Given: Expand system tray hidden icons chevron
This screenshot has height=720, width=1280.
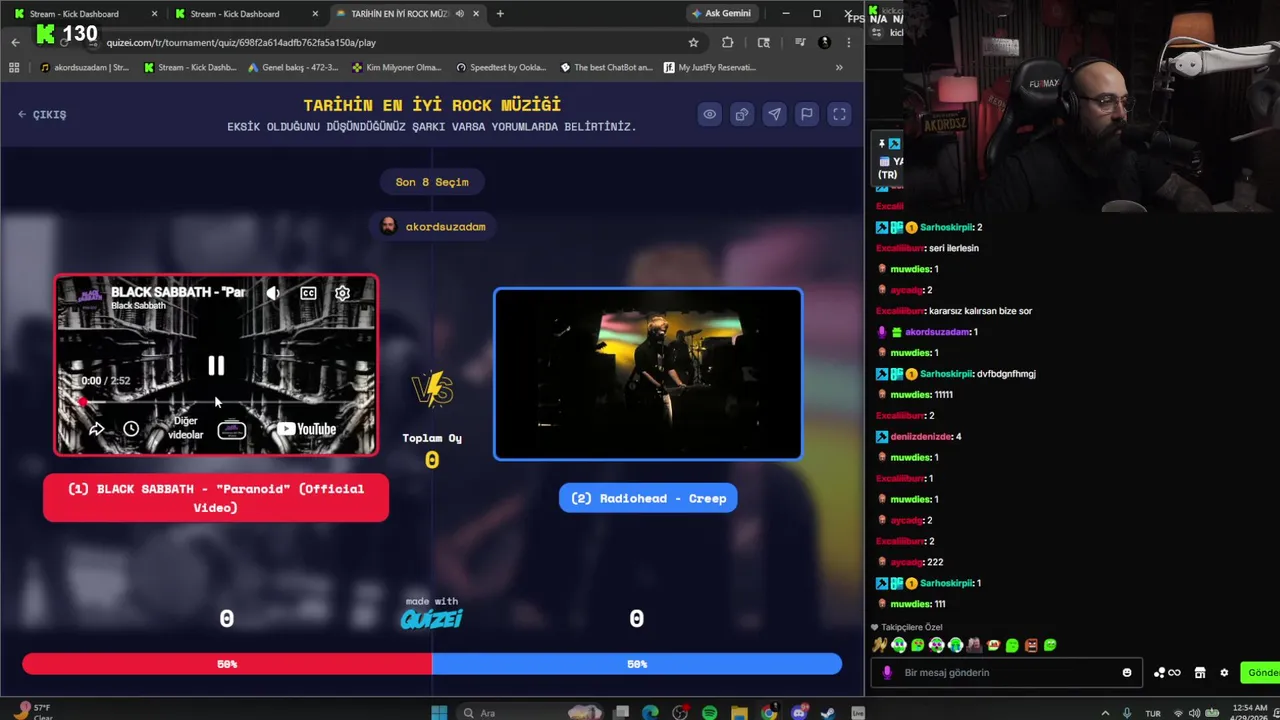Looking at the screenshot, I should click(x=1106, y=713).
